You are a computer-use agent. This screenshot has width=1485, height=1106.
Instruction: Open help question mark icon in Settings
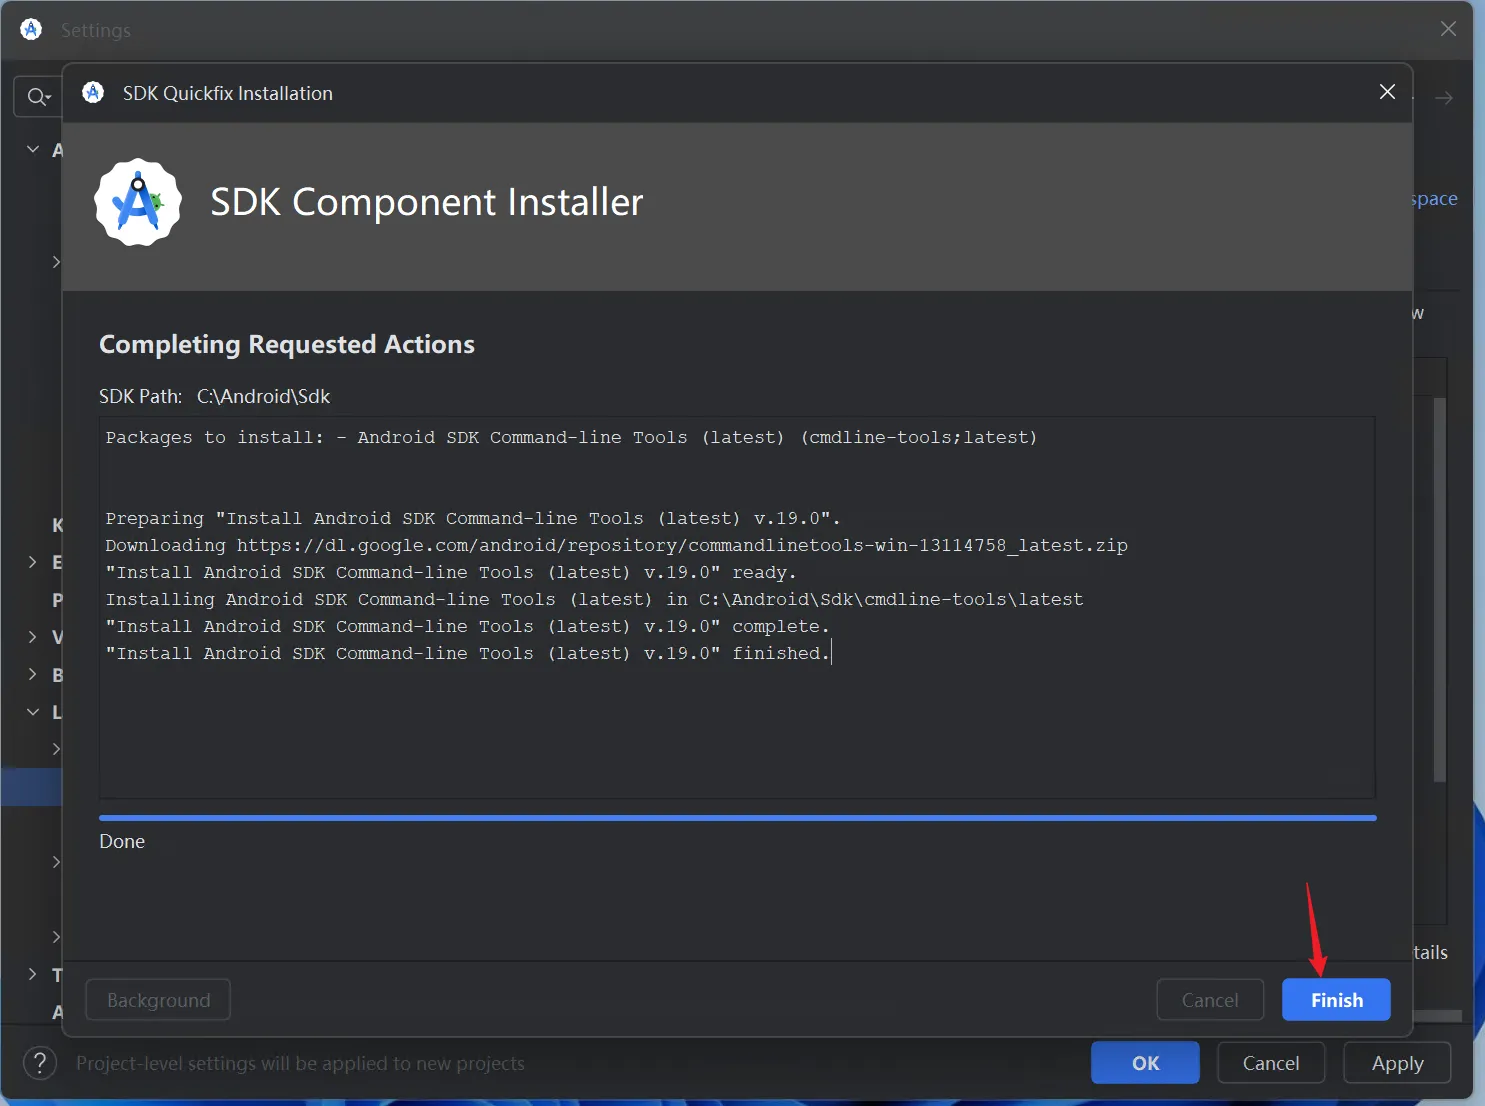click(40, 1063)
